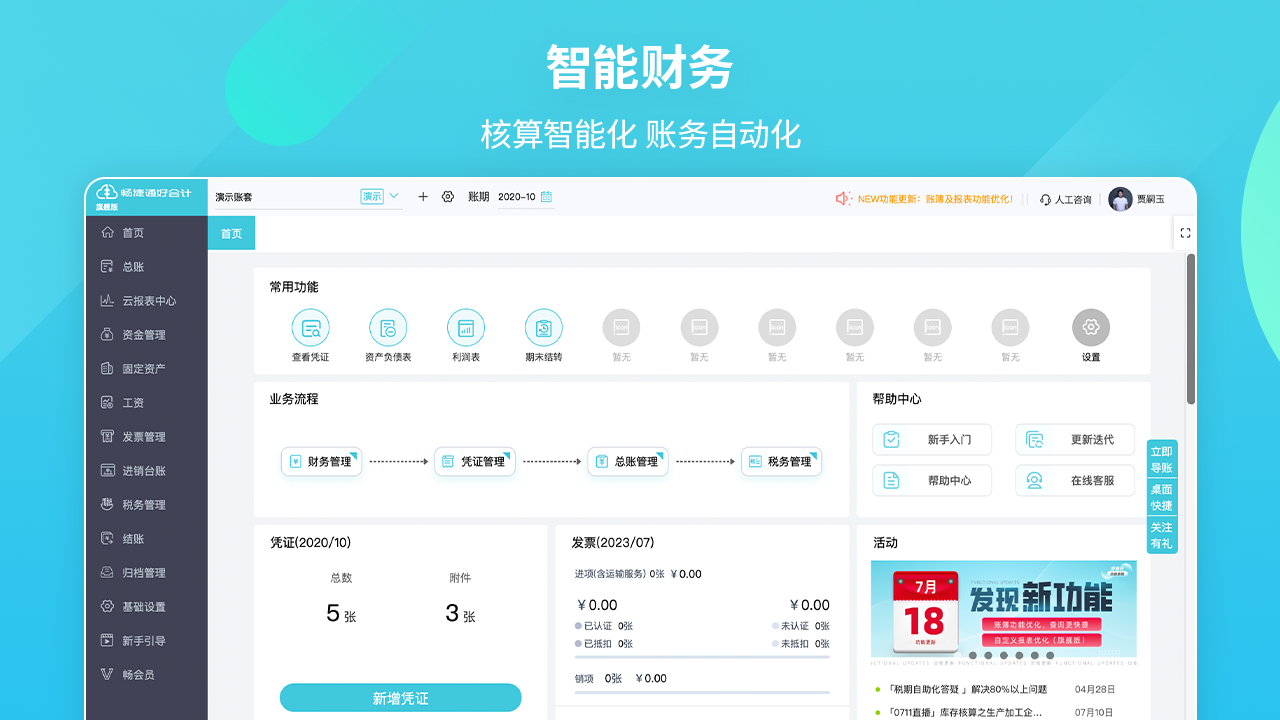Click the 07月10日 activity date
This screenshot has width=1280, height=720.
1095,713
